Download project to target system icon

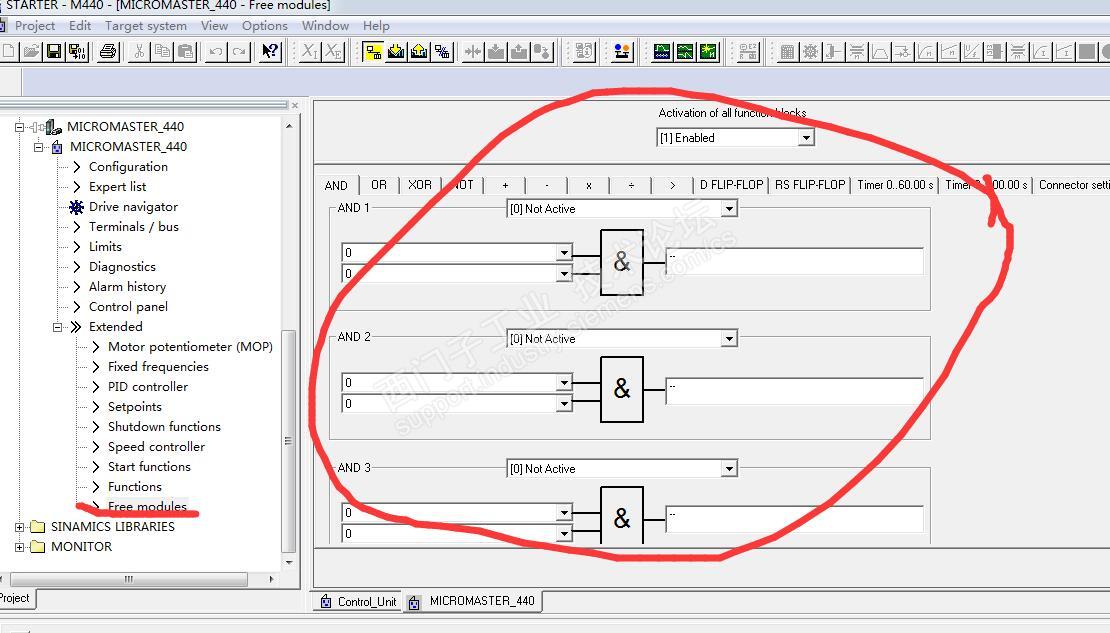coord(396,52)
